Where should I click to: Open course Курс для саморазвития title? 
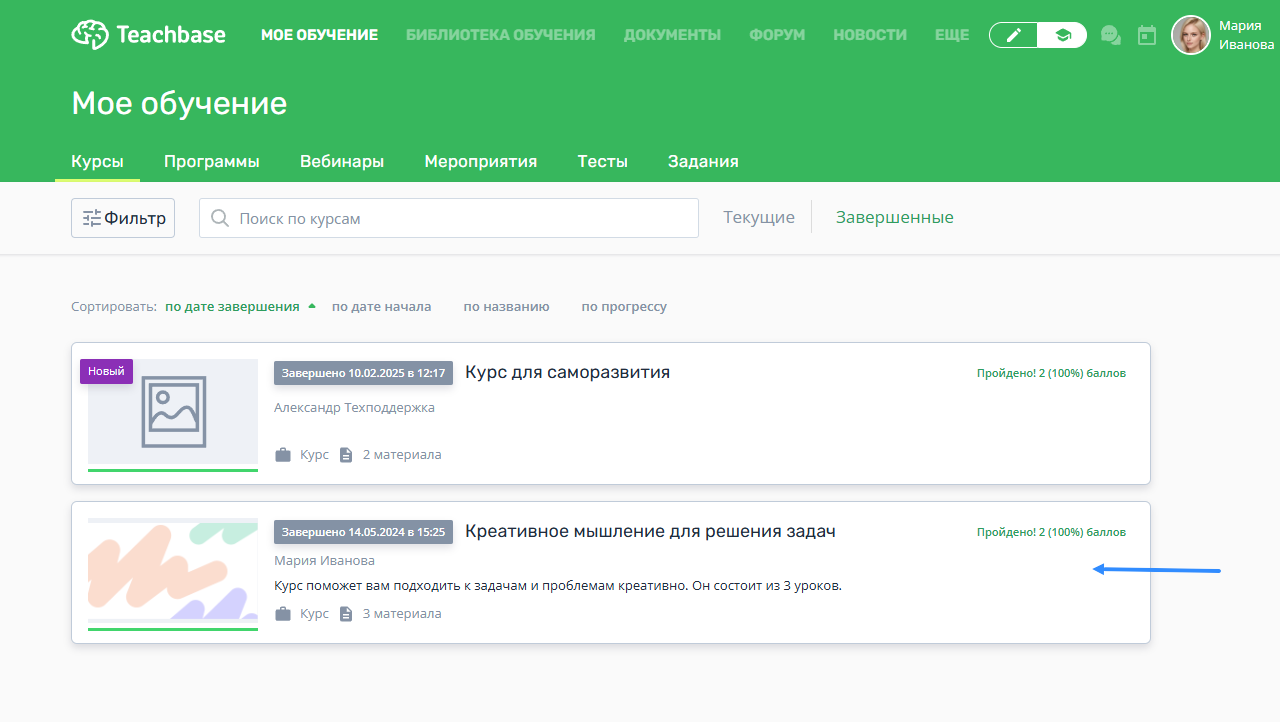[568, 372]
